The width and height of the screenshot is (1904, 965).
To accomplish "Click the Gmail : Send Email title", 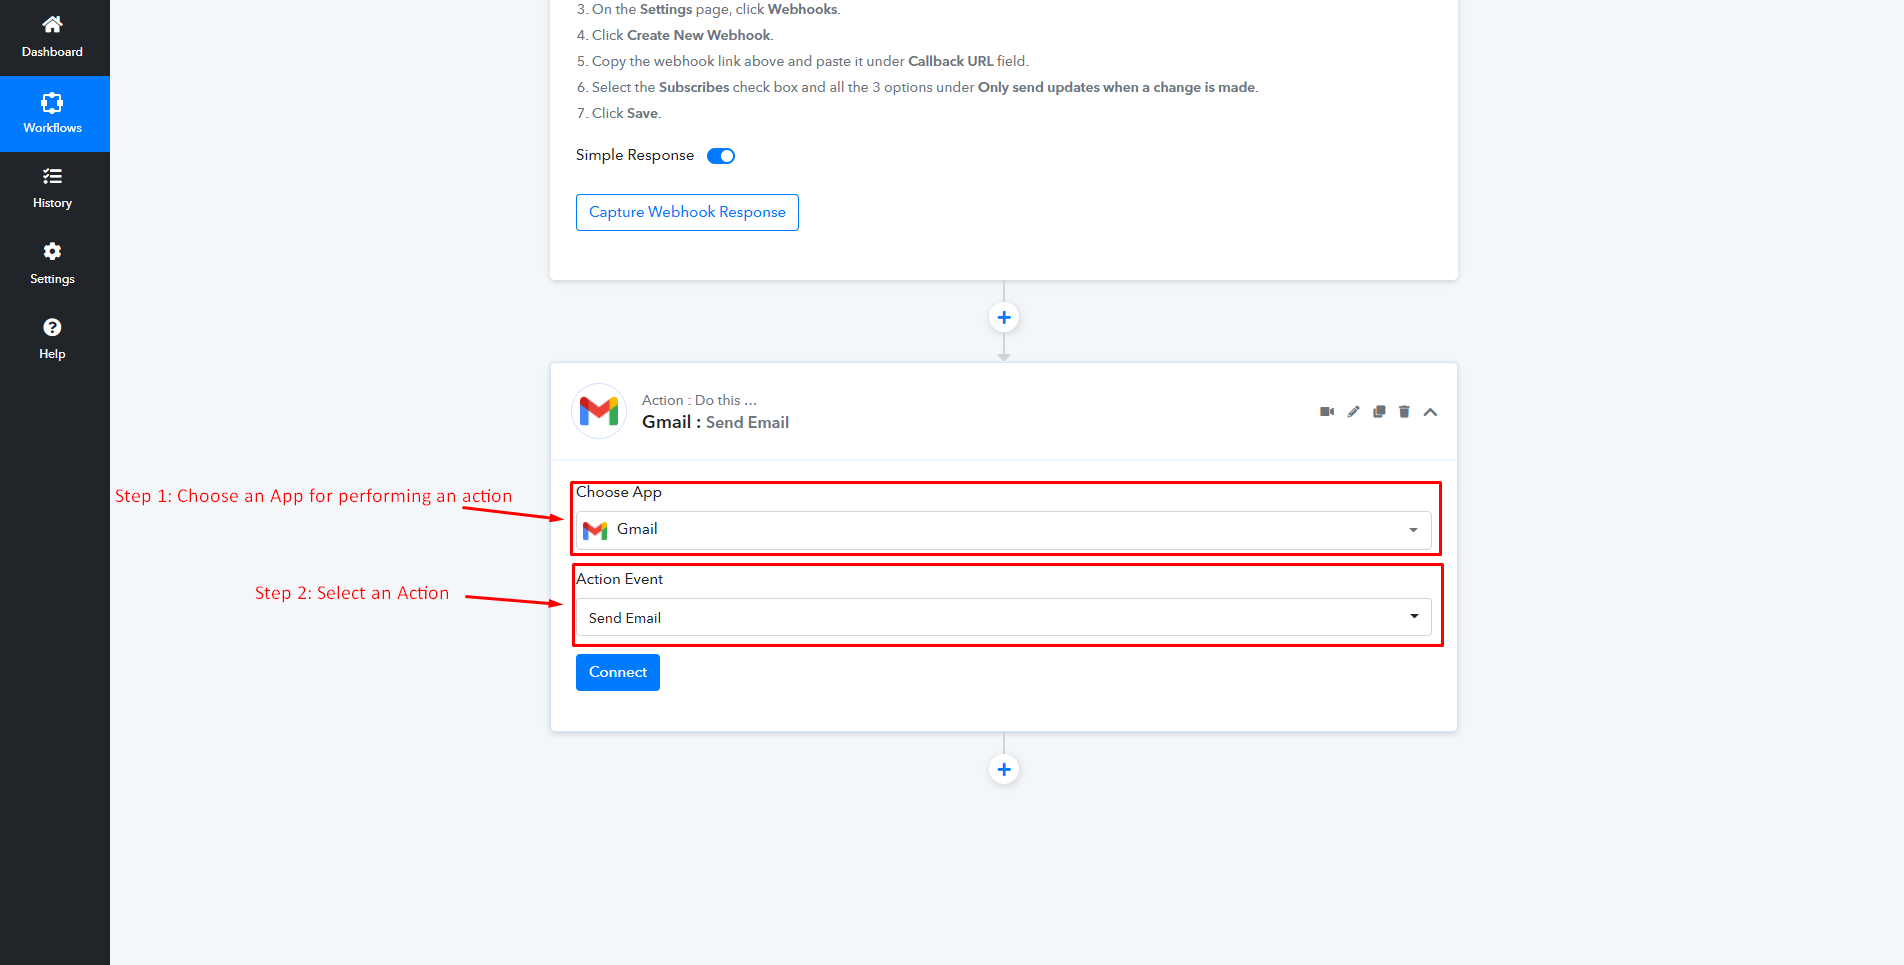I will (x=715, y=423).
